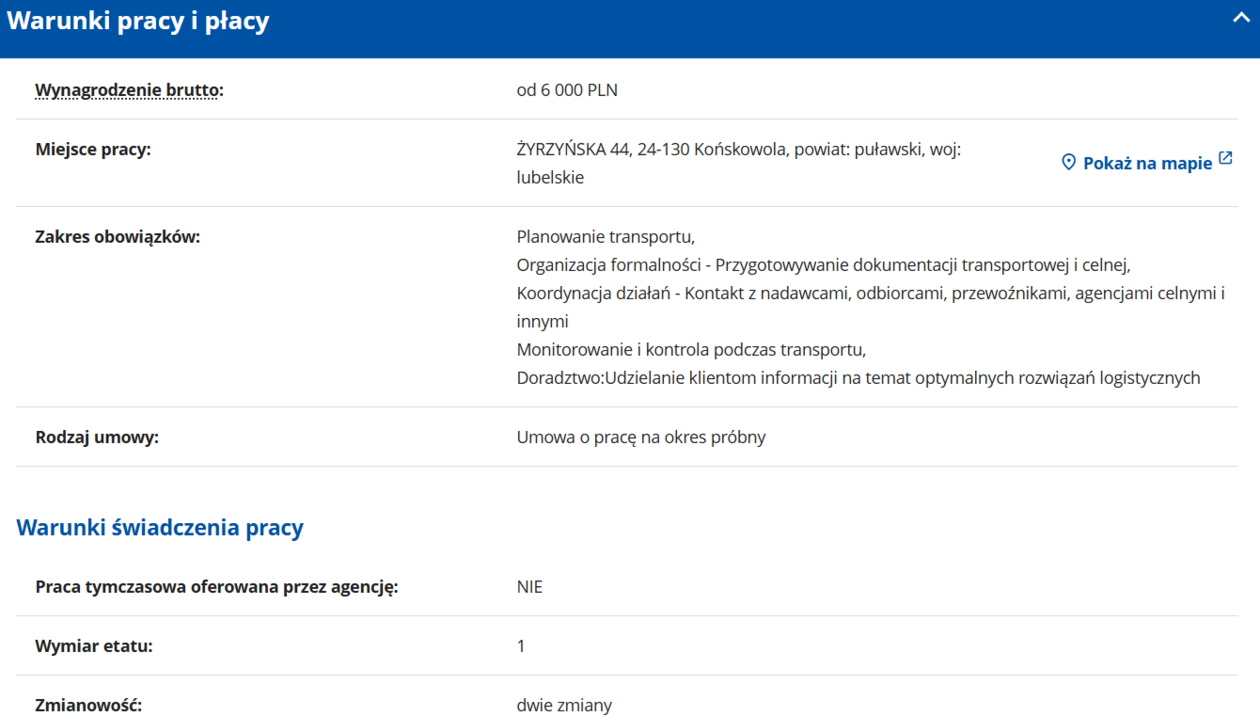Click the Koordynacja działań duty line
The image size is (1260, 716).
point(870,294)
